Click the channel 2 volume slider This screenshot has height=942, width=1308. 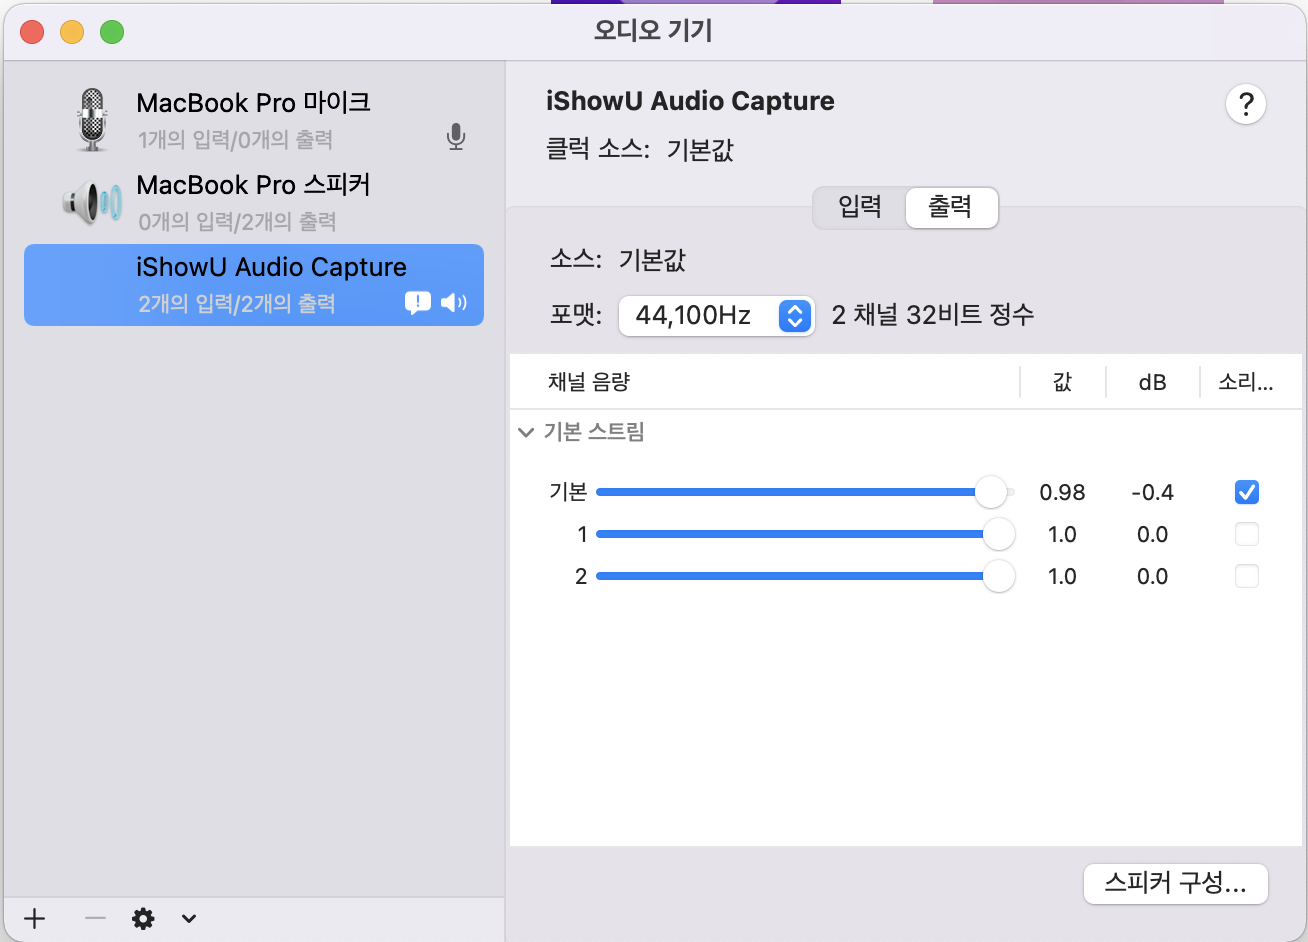pos(805,576)
